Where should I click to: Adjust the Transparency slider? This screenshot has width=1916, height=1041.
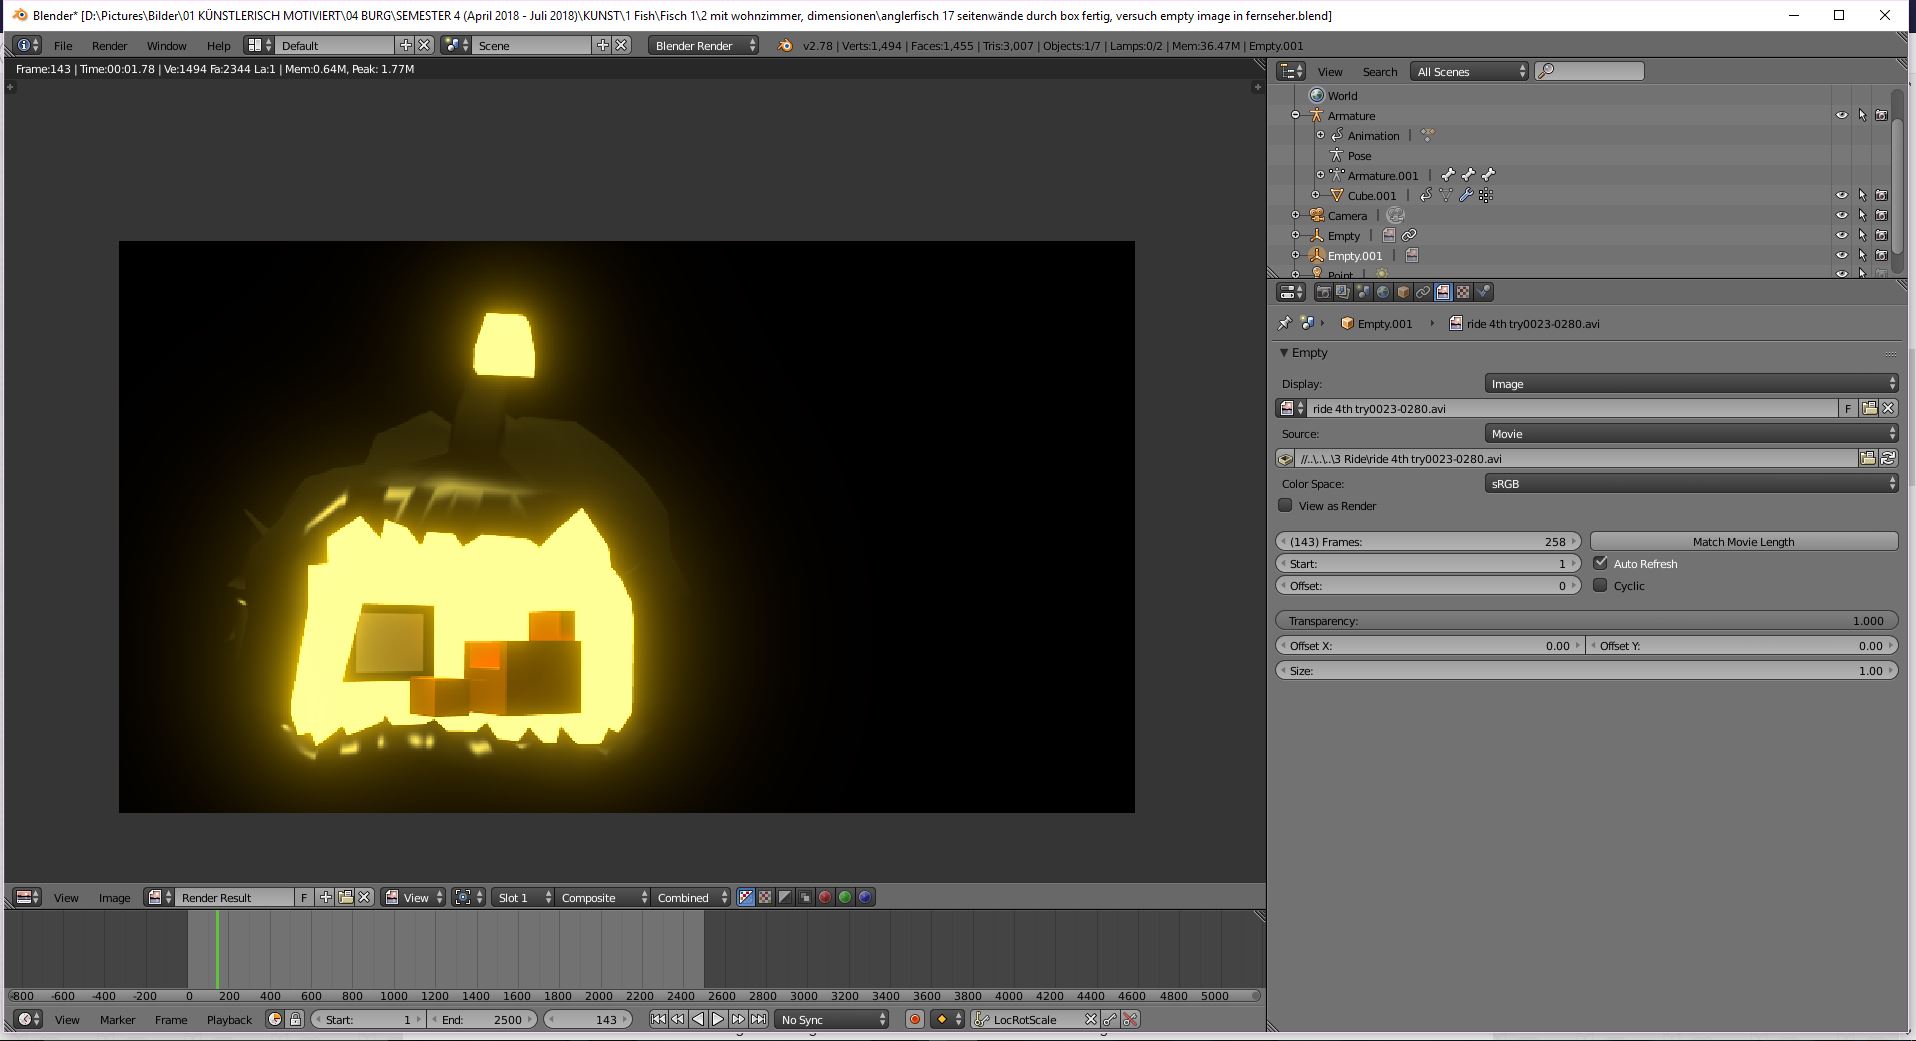click(x=1586, y=620)
